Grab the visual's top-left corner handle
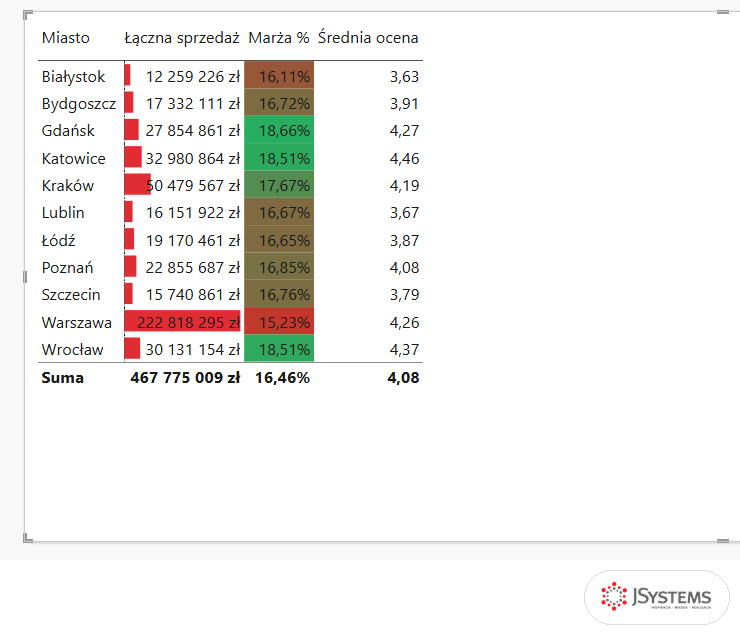This screenshot has width=740, height=635. [x=27, y=15]
